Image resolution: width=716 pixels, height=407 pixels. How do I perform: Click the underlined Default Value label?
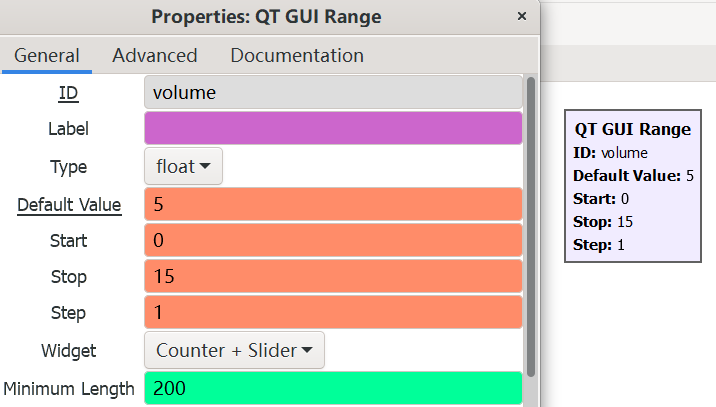click(69, 205)
